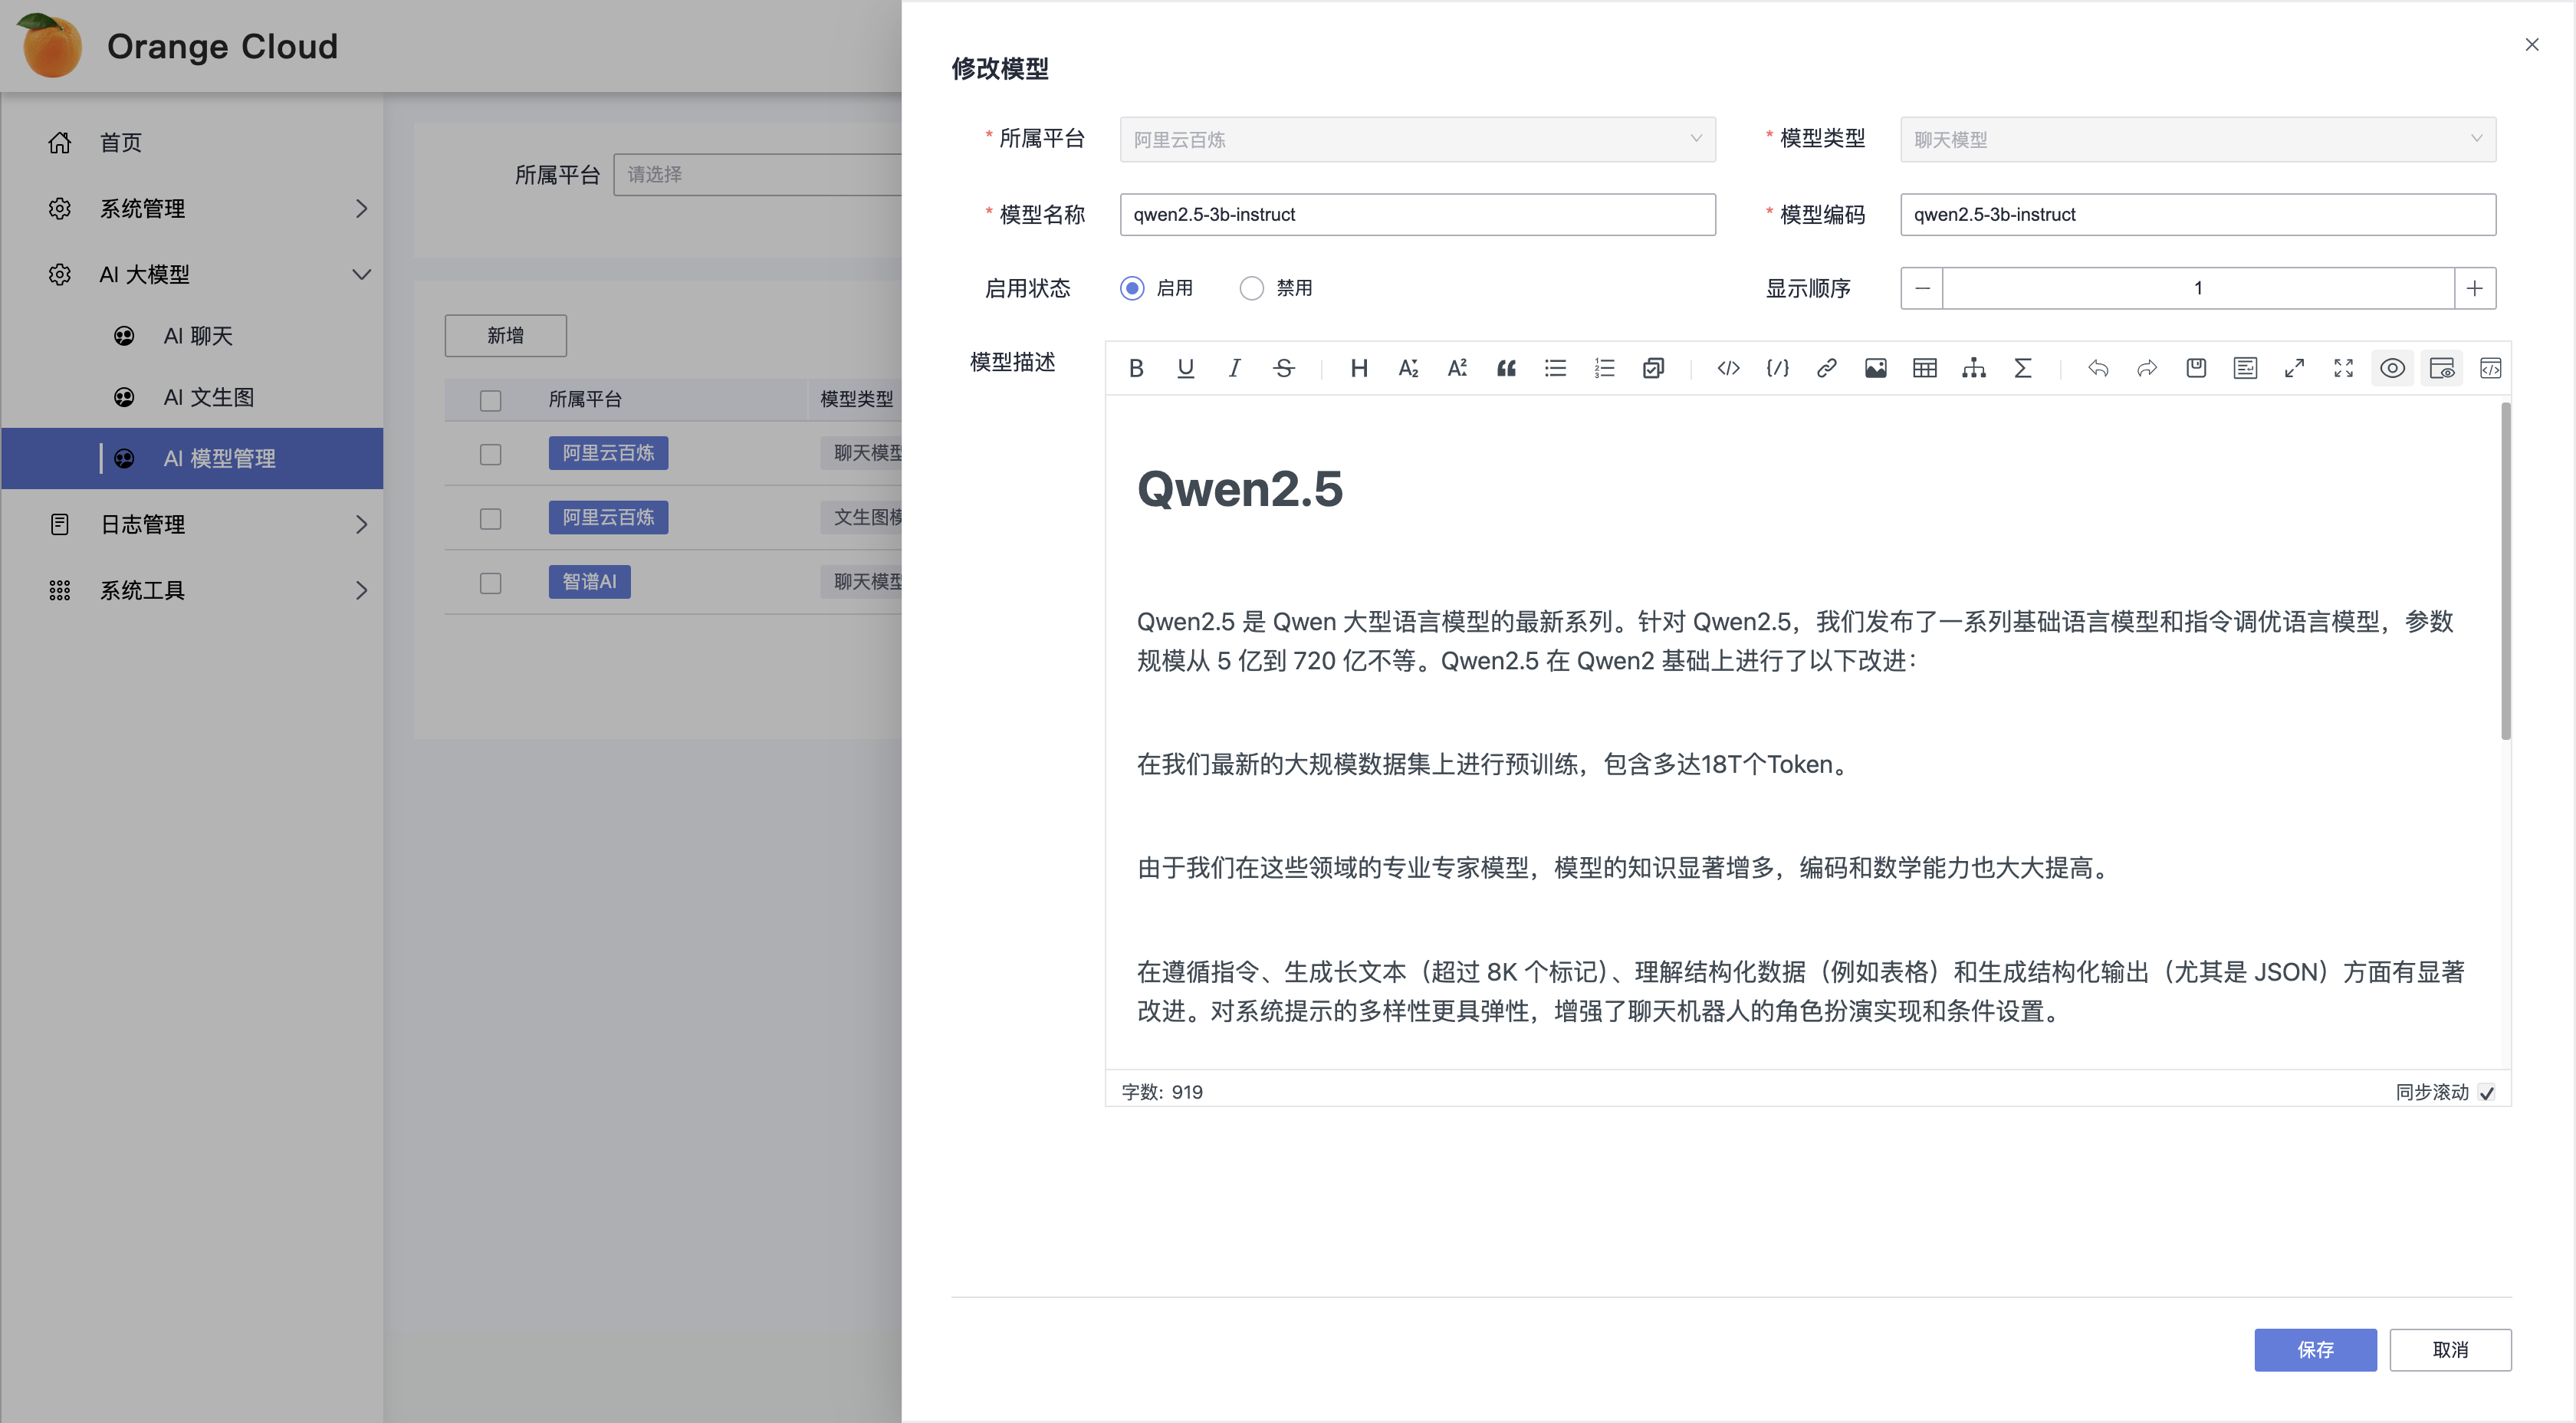2576x1423 pixels.
Task: Insert a code block with {/} icon
Action: coord(1777,368)
